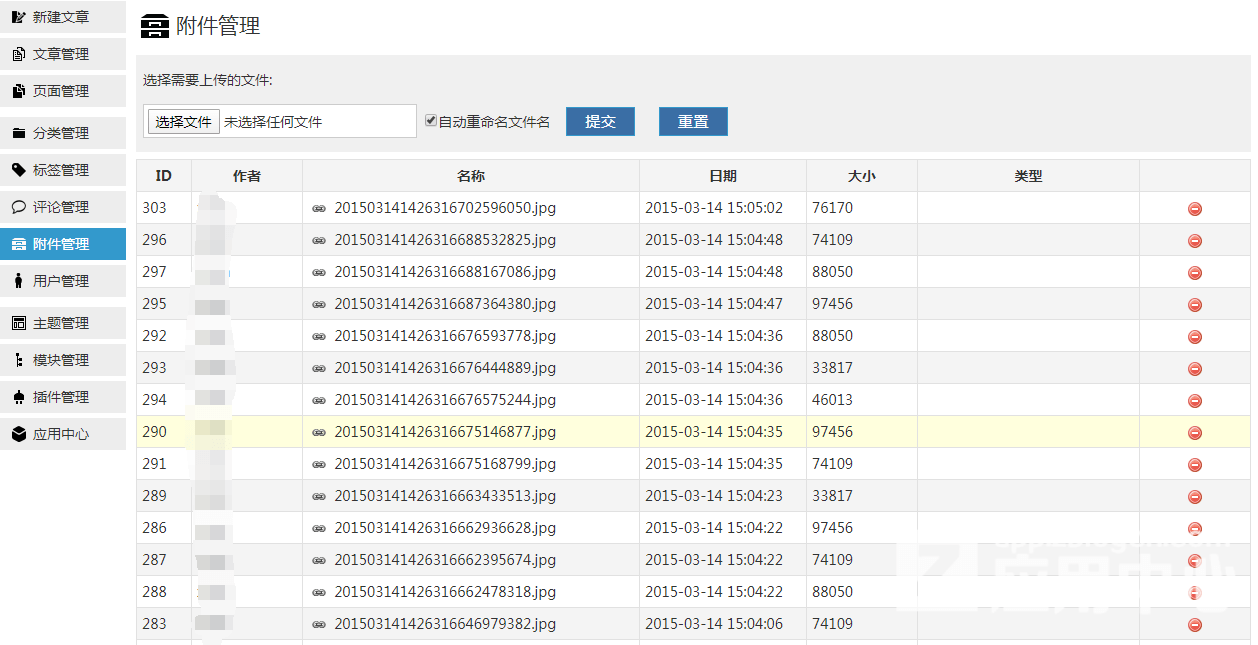
Task: Open file 201503141426316675168799.jpg link
Action: 444,464
